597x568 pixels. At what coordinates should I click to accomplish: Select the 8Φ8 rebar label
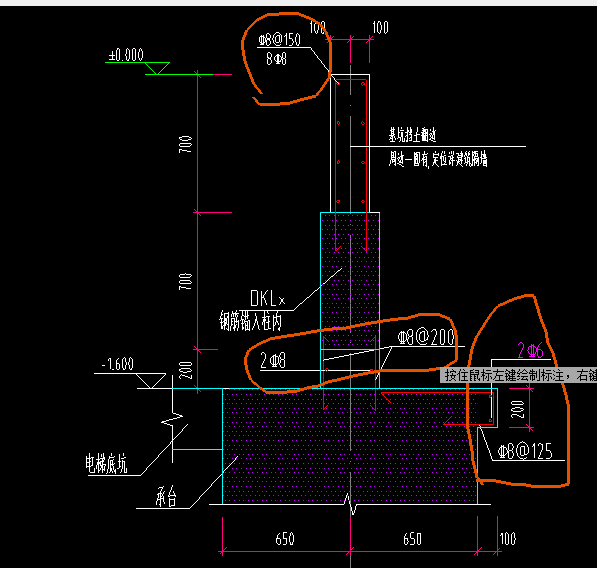coord(276,59)
